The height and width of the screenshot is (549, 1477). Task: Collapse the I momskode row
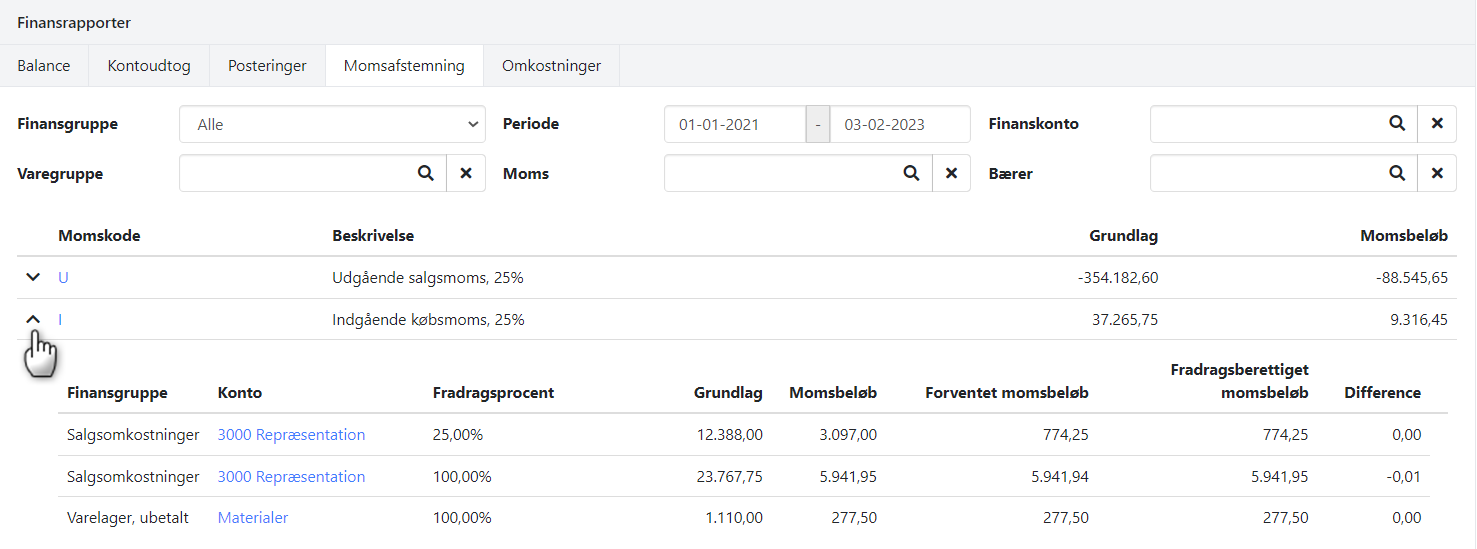tap(32, 319)
